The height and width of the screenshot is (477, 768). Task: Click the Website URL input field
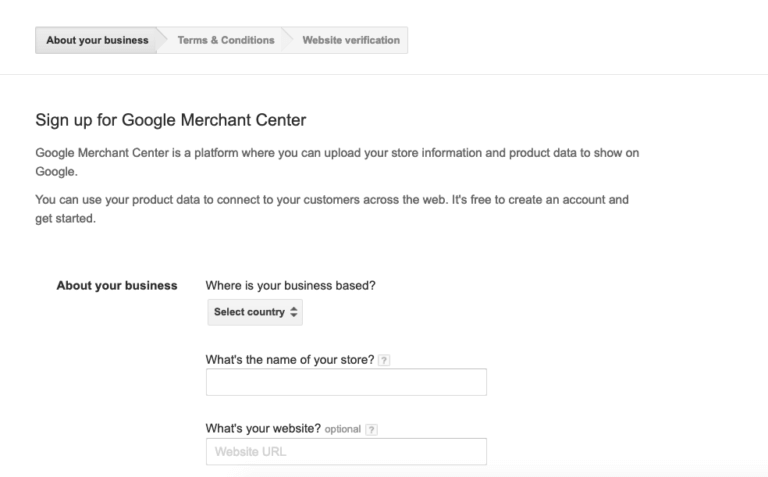346,452
